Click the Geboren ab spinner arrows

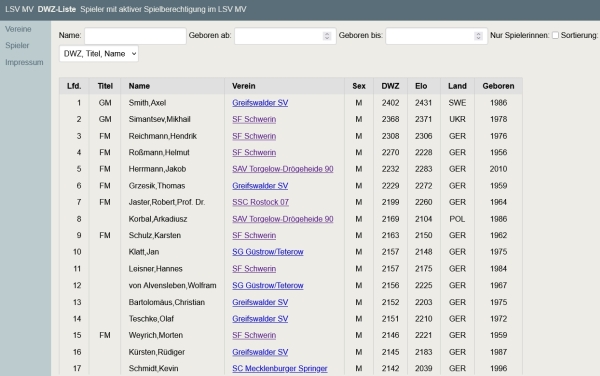click(x=326, y=36)
